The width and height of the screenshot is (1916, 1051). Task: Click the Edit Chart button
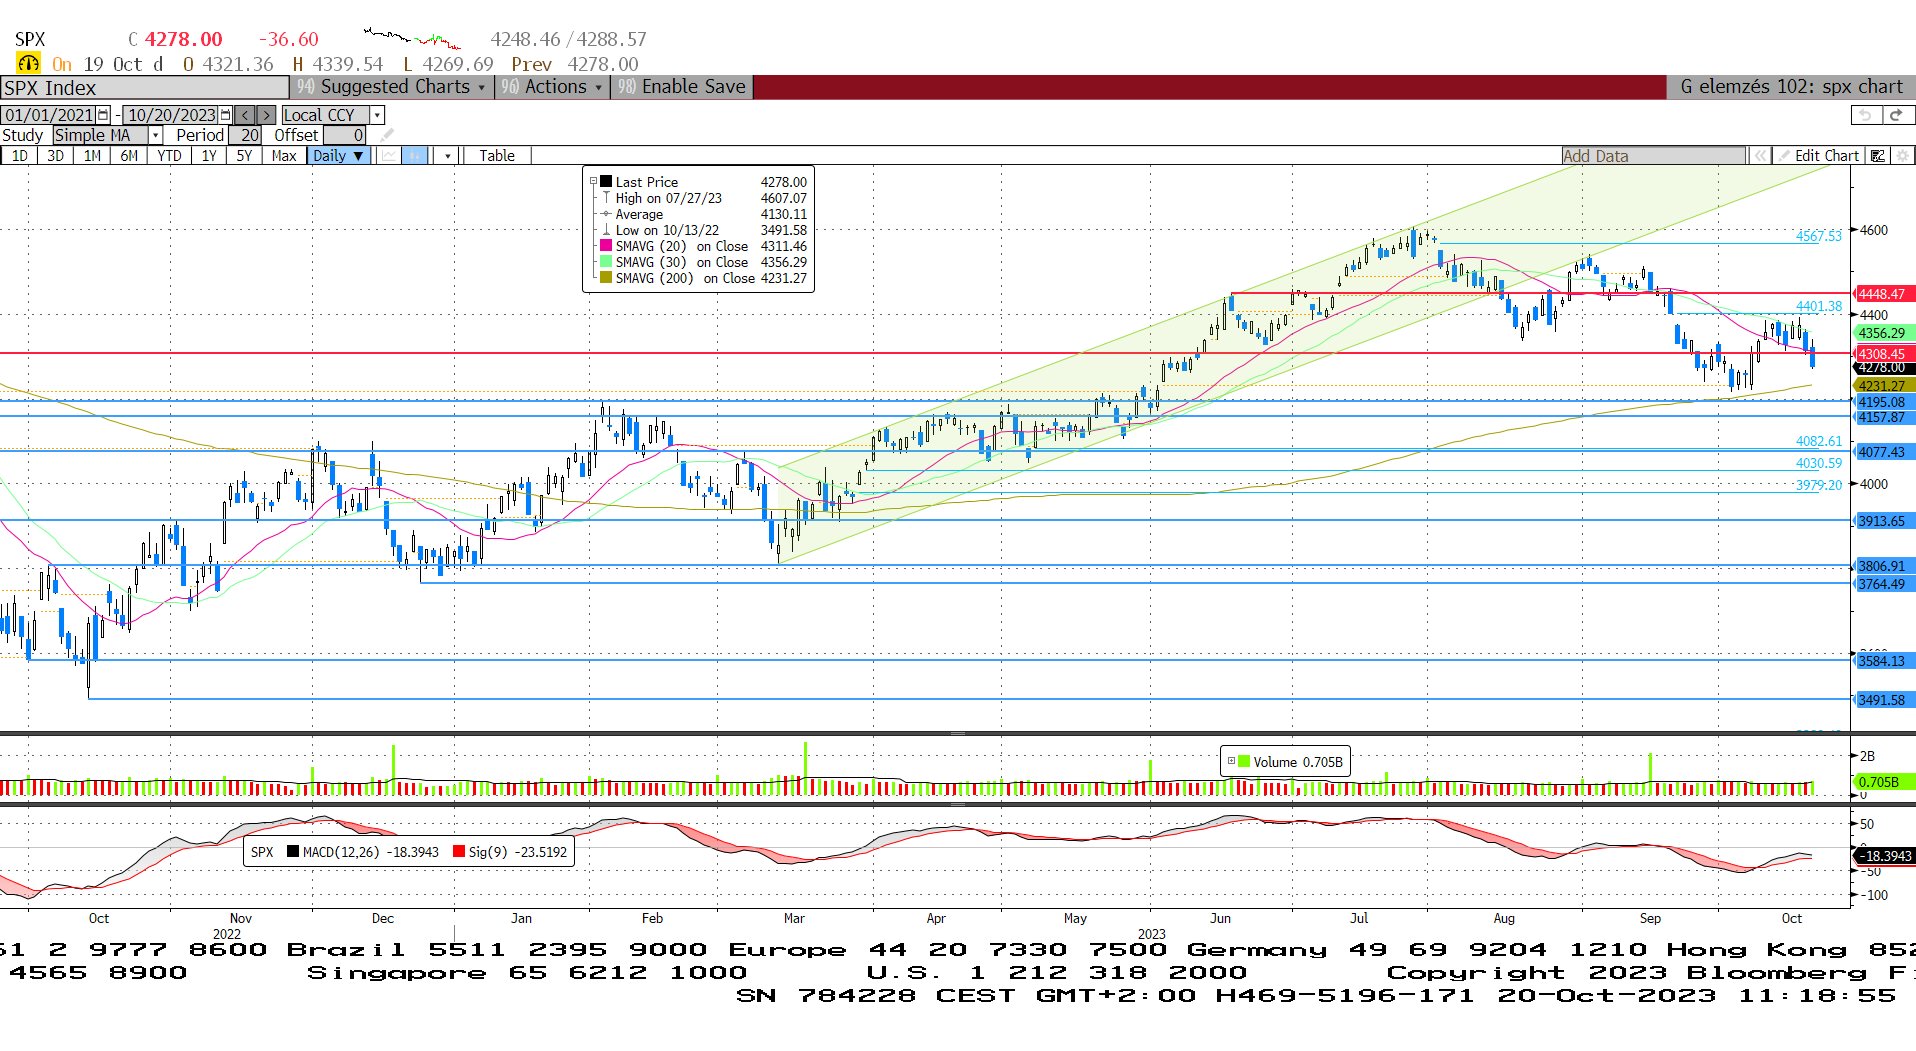coord(1817,156)
